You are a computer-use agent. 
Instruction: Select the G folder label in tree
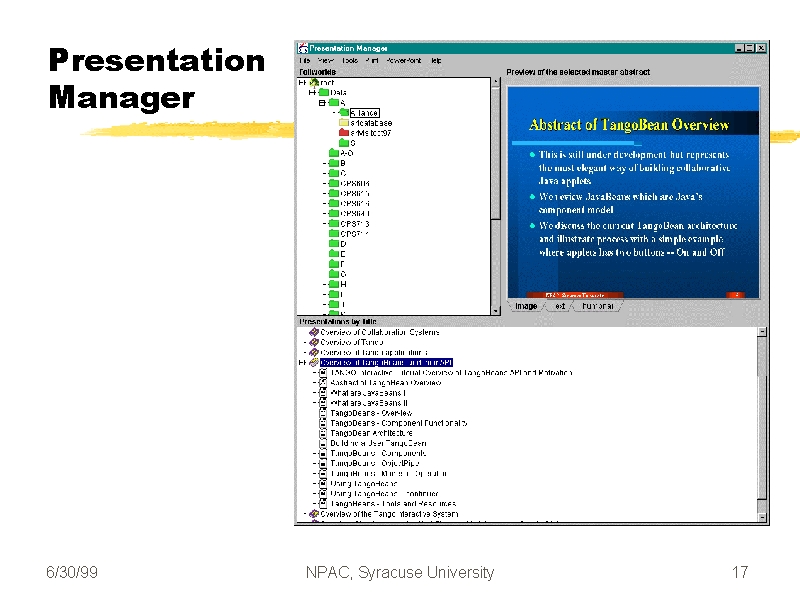(x=343, y=274)
